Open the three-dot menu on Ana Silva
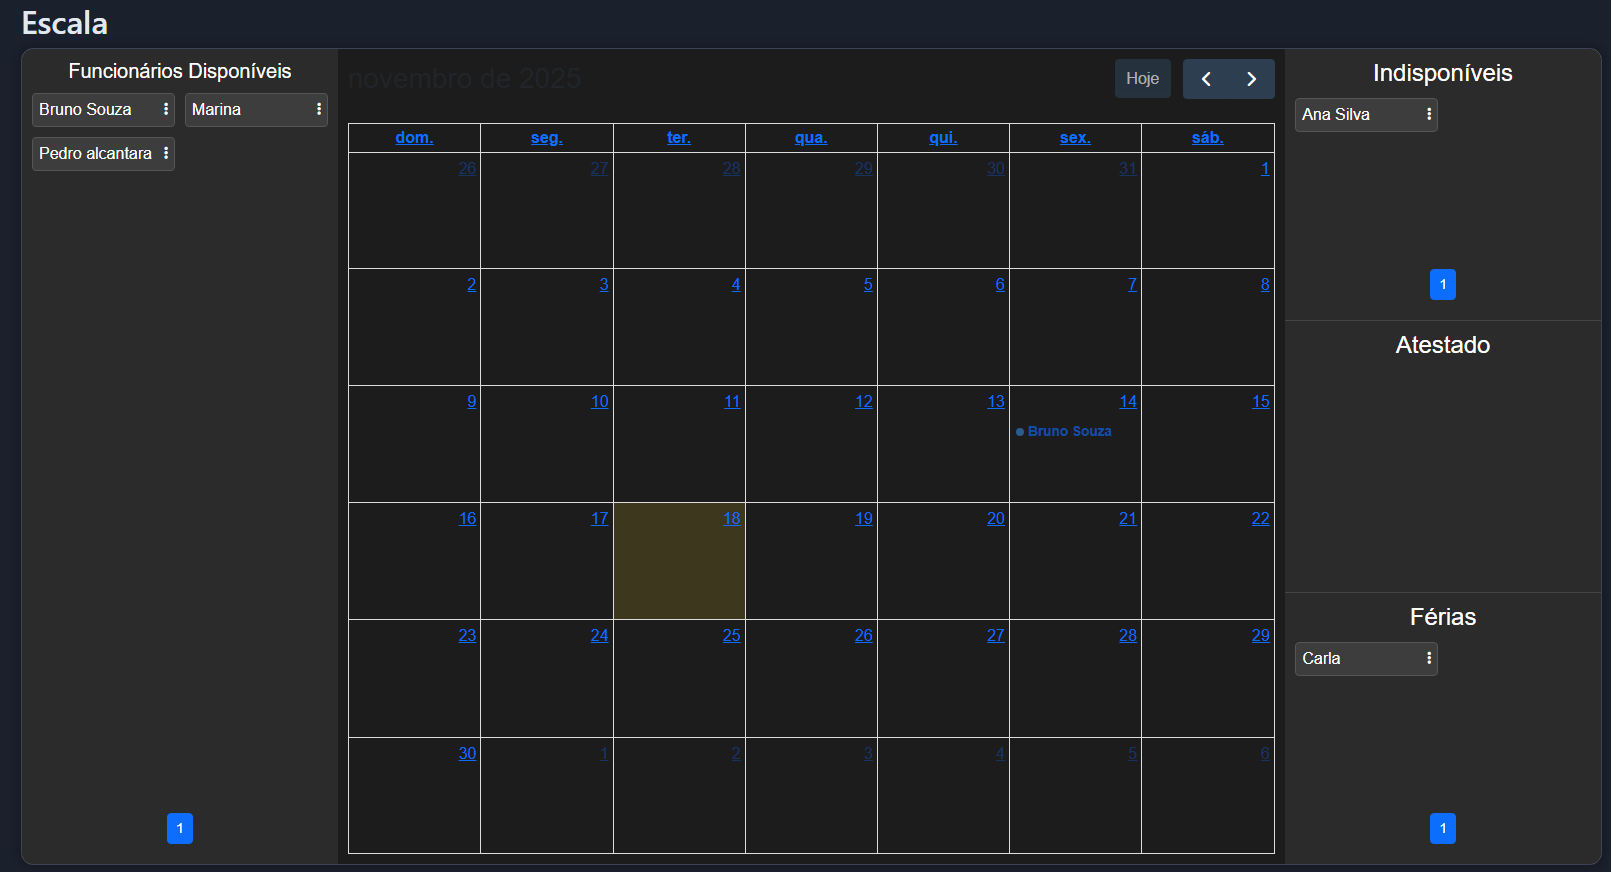Image resolution: width=1611 pixels, height=872 pixels. click(x=1429, y=114)
